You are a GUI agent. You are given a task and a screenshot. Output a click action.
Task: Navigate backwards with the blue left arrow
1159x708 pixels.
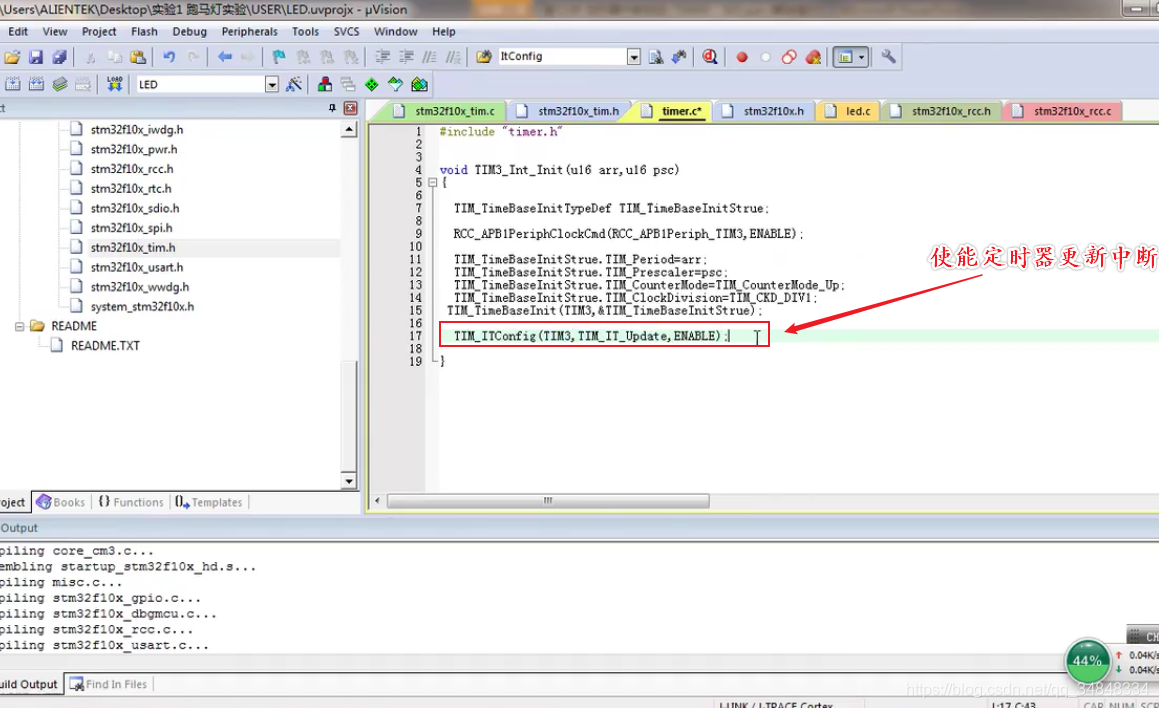(x=225, y=57)
